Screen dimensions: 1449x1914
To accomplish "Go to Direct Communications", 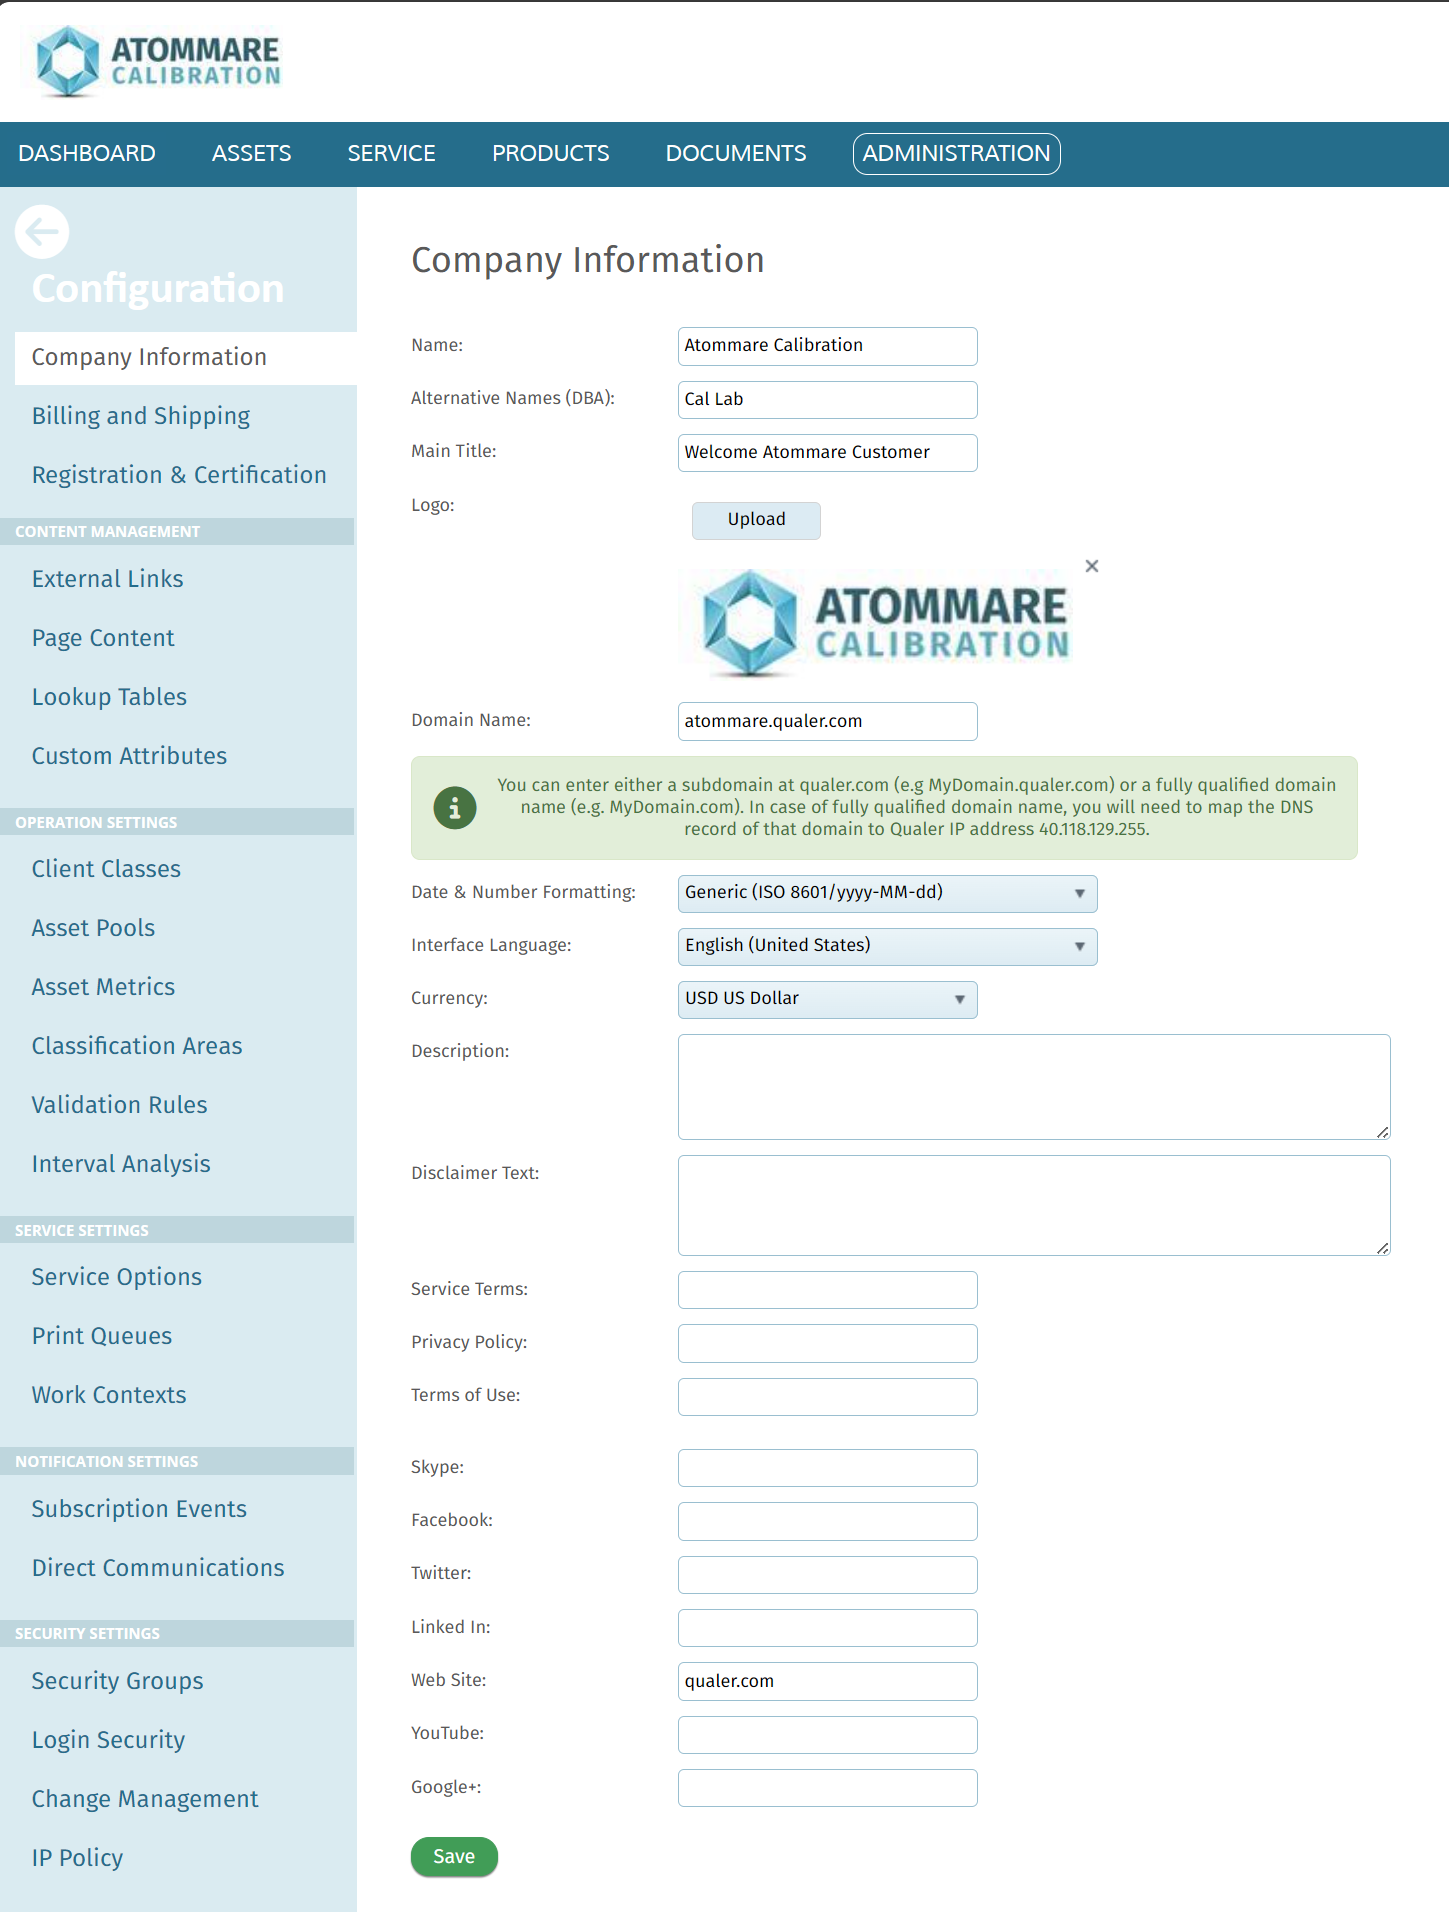I will point(158,1568).
